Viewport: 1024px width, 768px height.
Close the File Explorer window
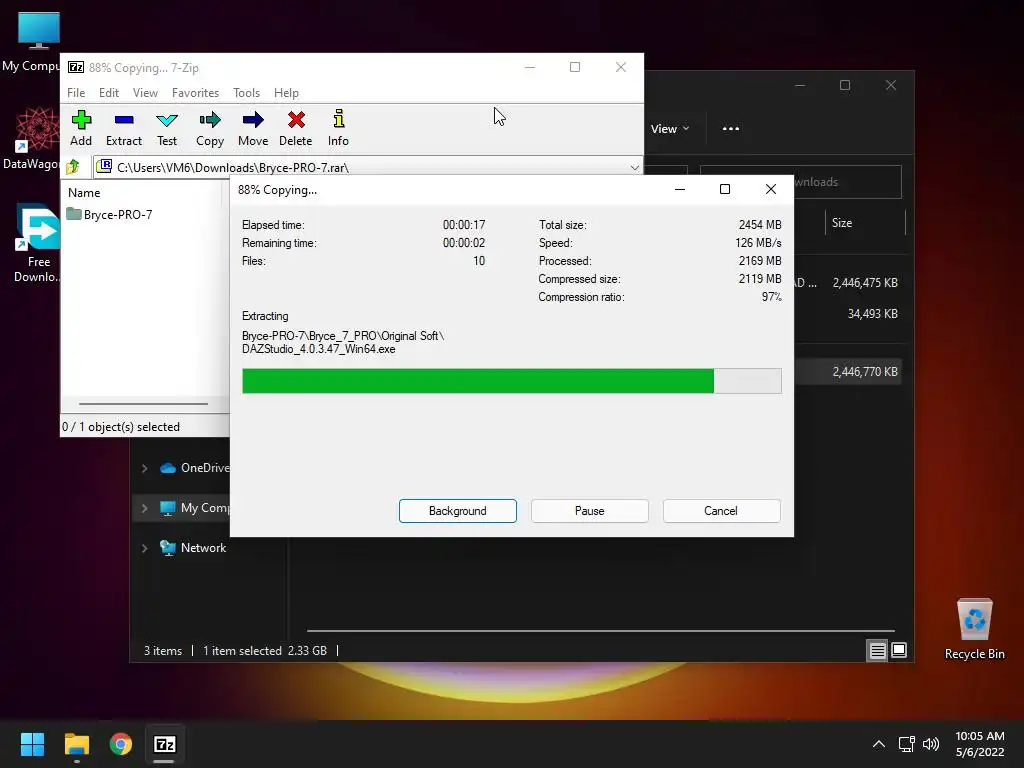tap(891, 86)
